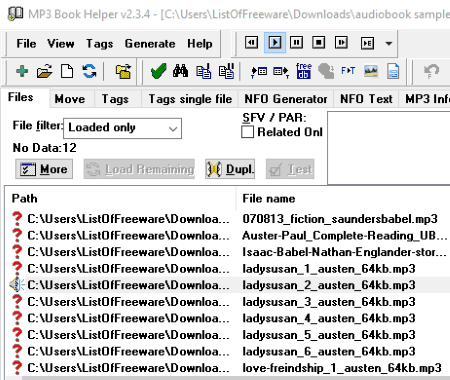Open folder using the yellow folder icon
This screenshot has height=380, width=450.
tap(44, 71)
